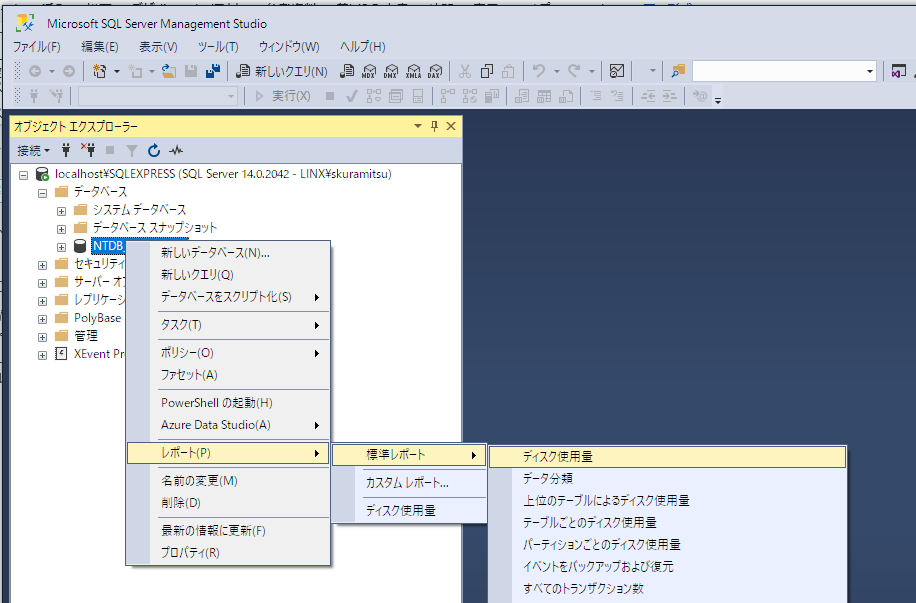Launch Activity Monitor from Object Explorer toolbar
Image resolution: width=916 pixels, height=603 pixels.
(x=174, y=150)
